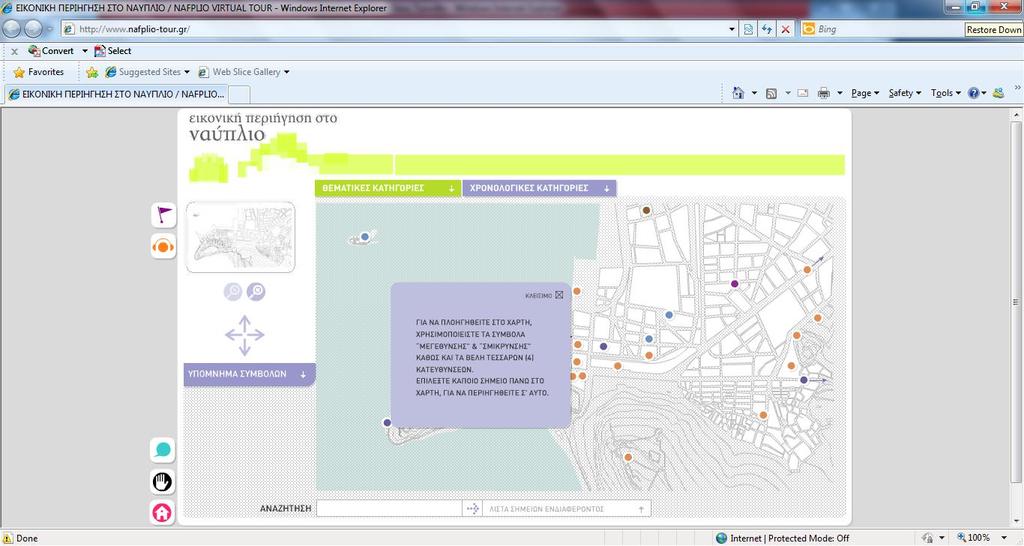Go to the pink home icon
Screen dimensions: 1024x546
[x=163, y=513]
